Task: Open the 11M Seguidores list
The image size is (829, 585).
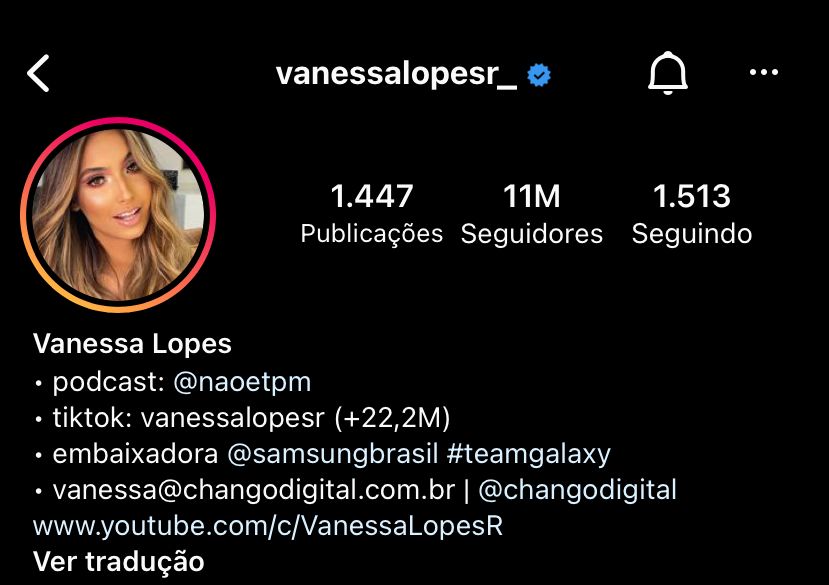Action: [531, 214]
